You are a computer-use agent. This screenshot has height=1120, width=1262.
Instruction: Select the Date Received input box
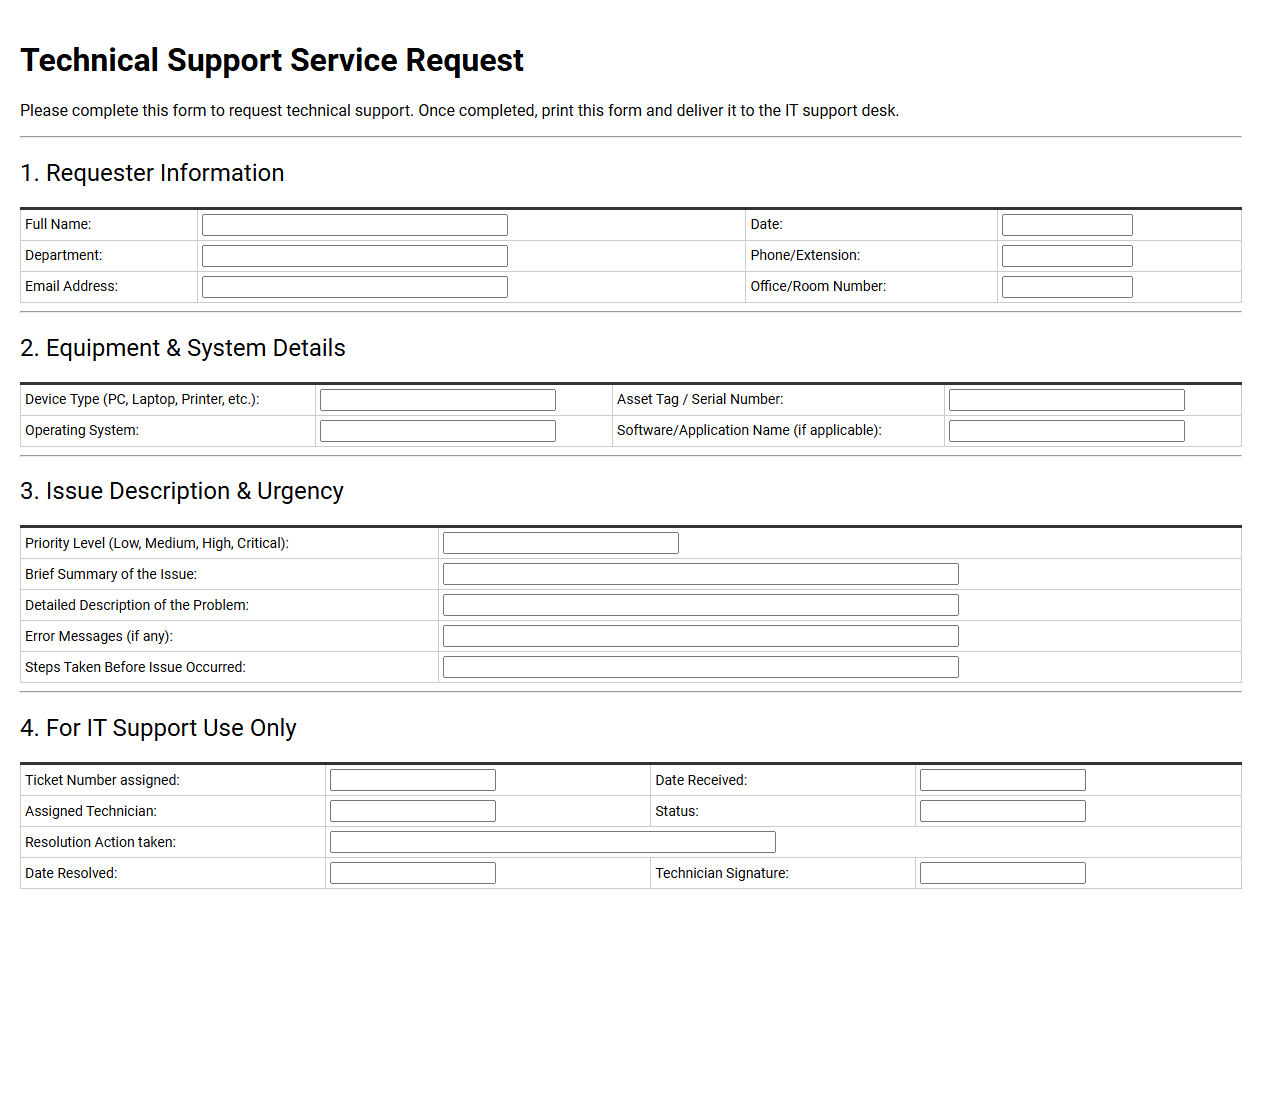[x=1002, y=780]
